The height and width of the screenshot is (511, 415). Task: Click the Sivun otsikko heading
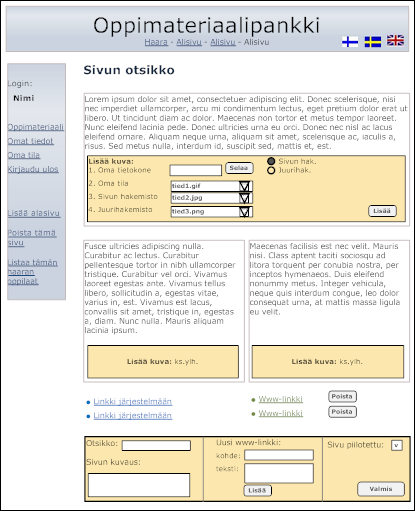129,70
